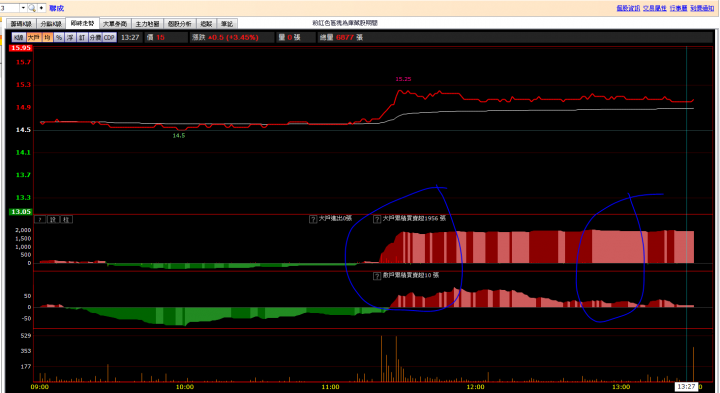Image resolution: width=720 pixels, height=393 pixels.
Task: Open the 主力地圖 tab
Action: (147, 24)
